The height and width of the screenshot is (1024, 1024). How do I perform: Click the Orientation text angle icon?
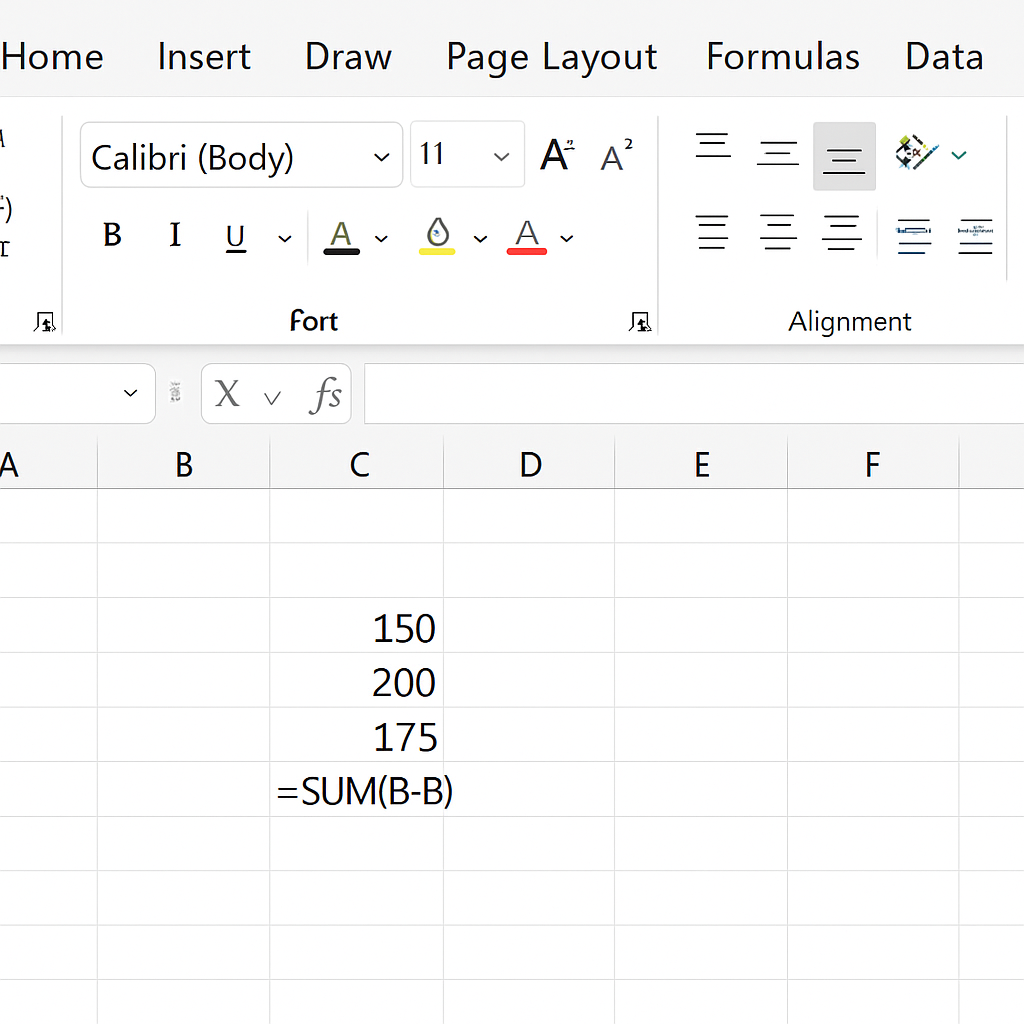pyautogui.click(x=918, y=154)
